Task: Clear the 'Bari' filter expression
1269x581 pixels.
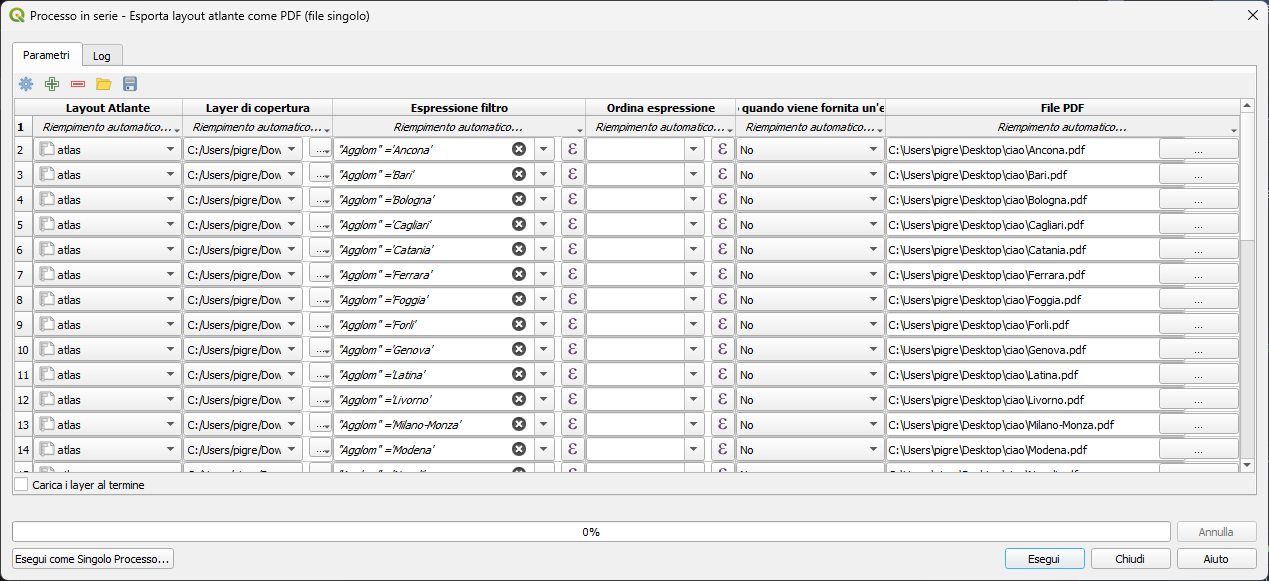Action: pyautogui.click(x=518, y=174)
